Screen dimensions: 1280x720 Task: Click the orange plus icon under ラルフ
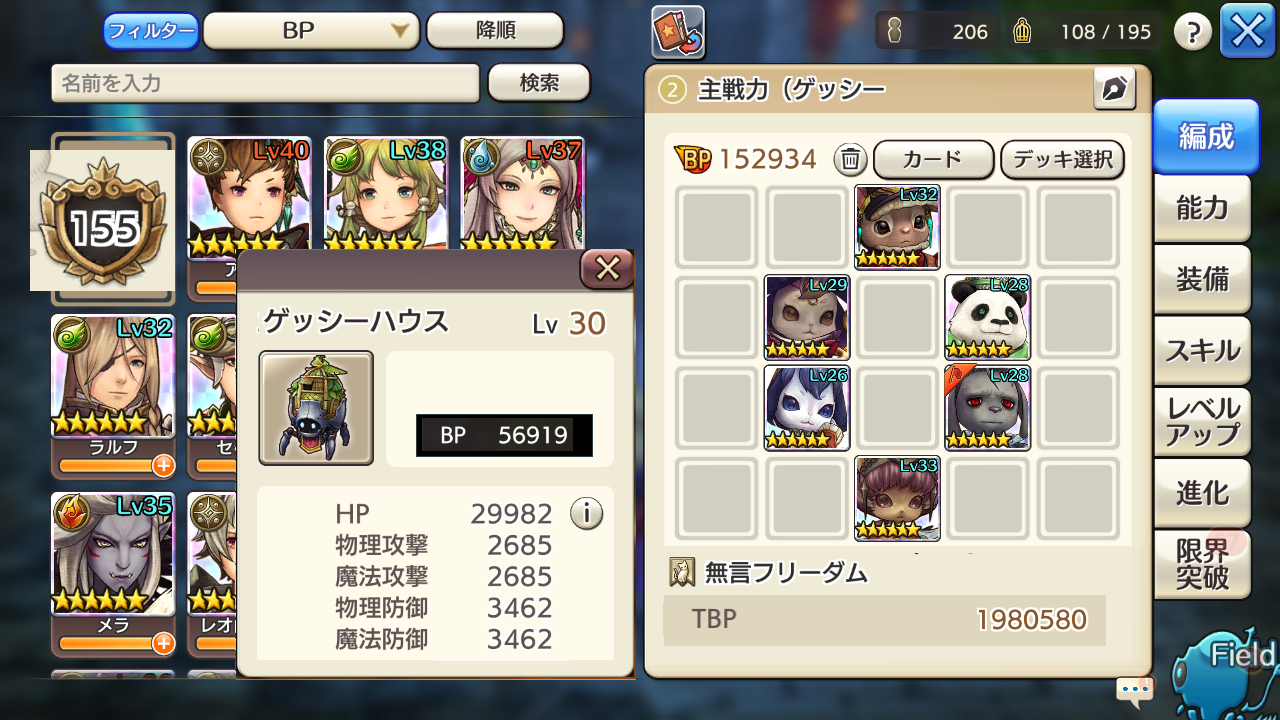point(164,466)
